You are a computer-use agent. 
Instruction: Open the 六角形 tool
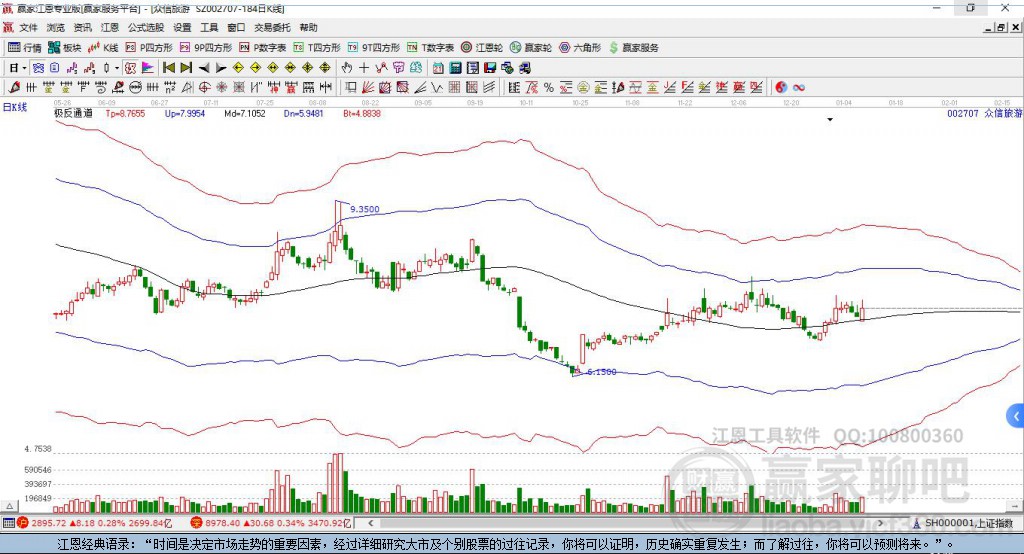pyautogui.click(x=580, y=48)
